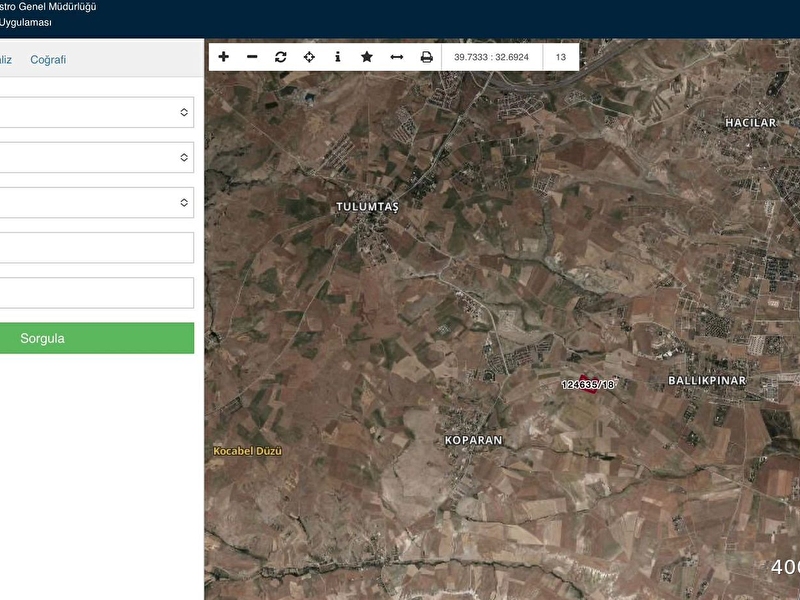This screenshot has width=800, height=600.
Task: Click the Kocabel Düzü map label
Action: coord(247,451)
